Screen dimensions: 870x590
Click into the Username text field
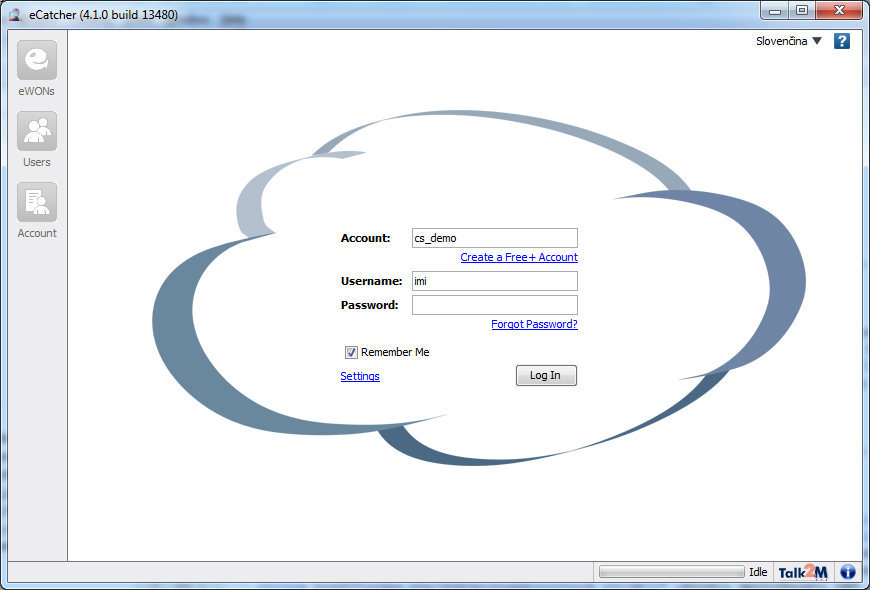coord(495,281)
